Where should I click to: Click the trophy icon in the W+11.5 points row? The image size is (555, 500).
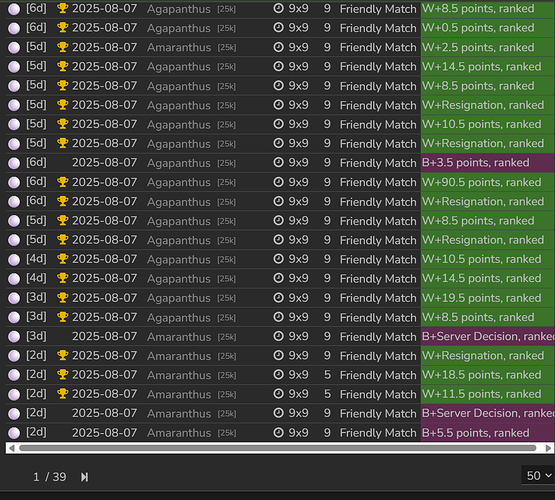coord(63,393)
